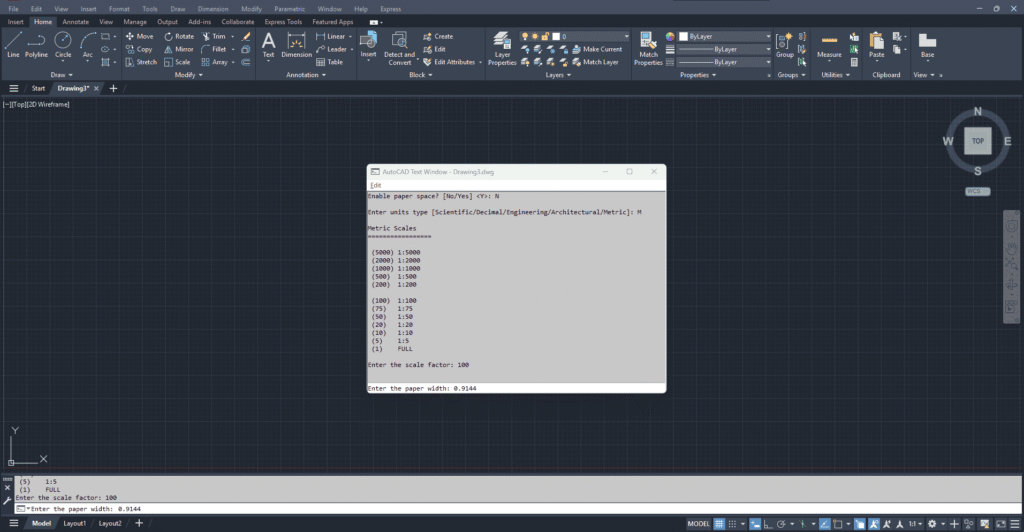Click Create block button
Image resolution: width=1024 pixels, height=532 pixels.
(438, 37)
